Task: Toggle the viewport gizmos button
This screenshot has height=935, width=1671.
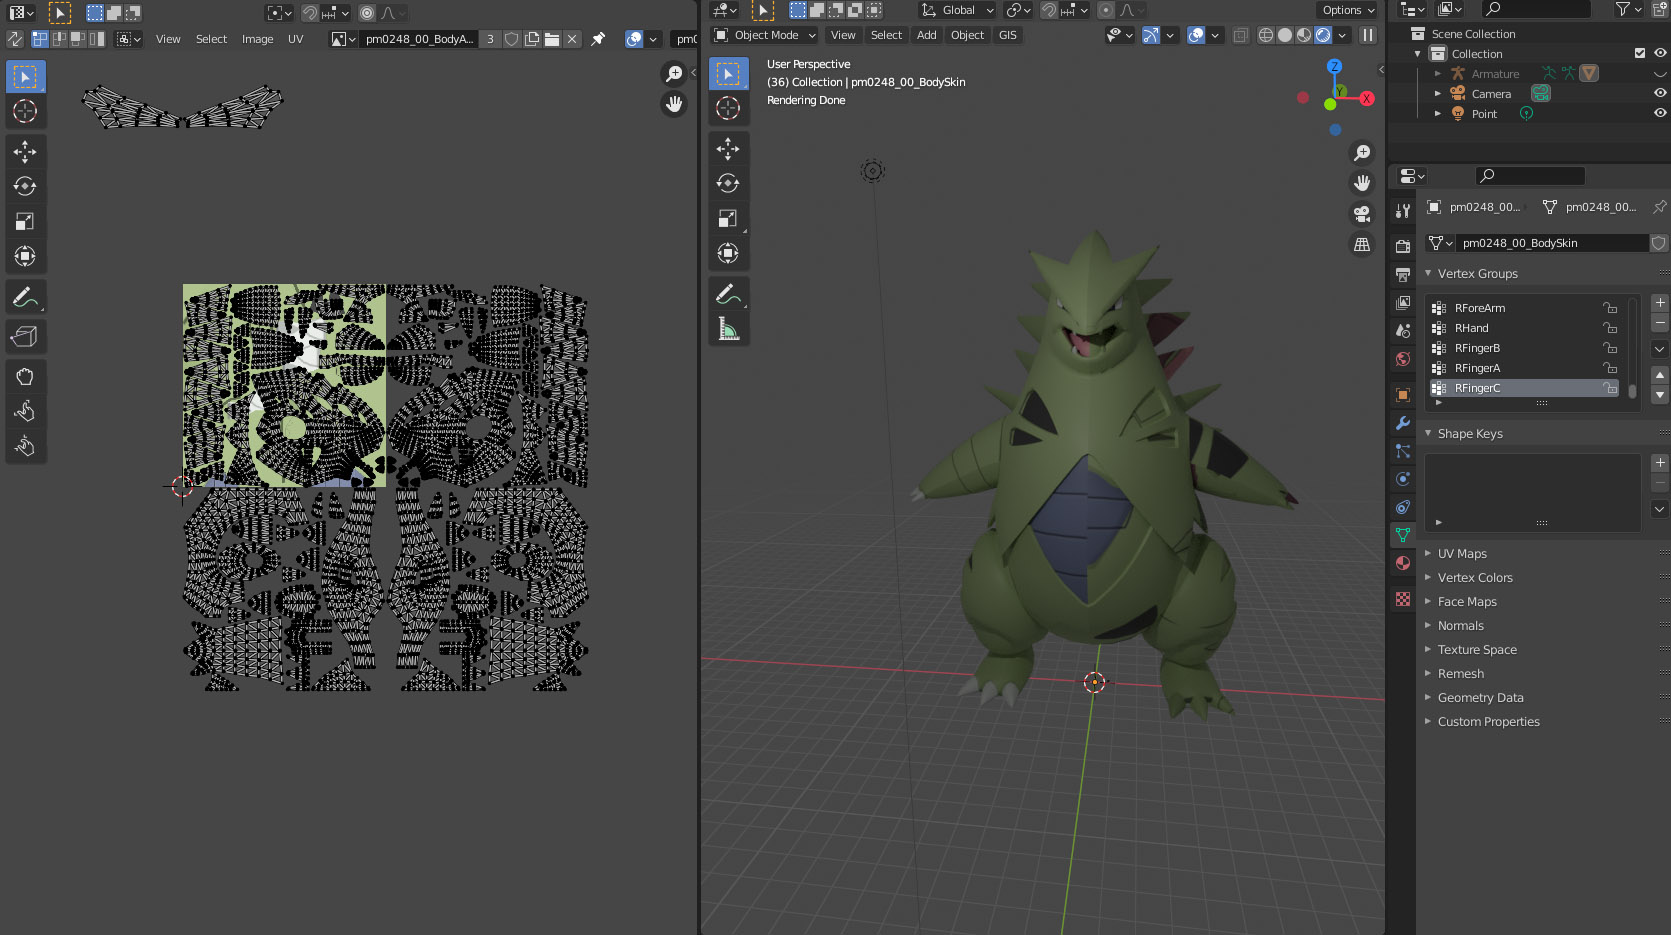Action: [1151, 35]
